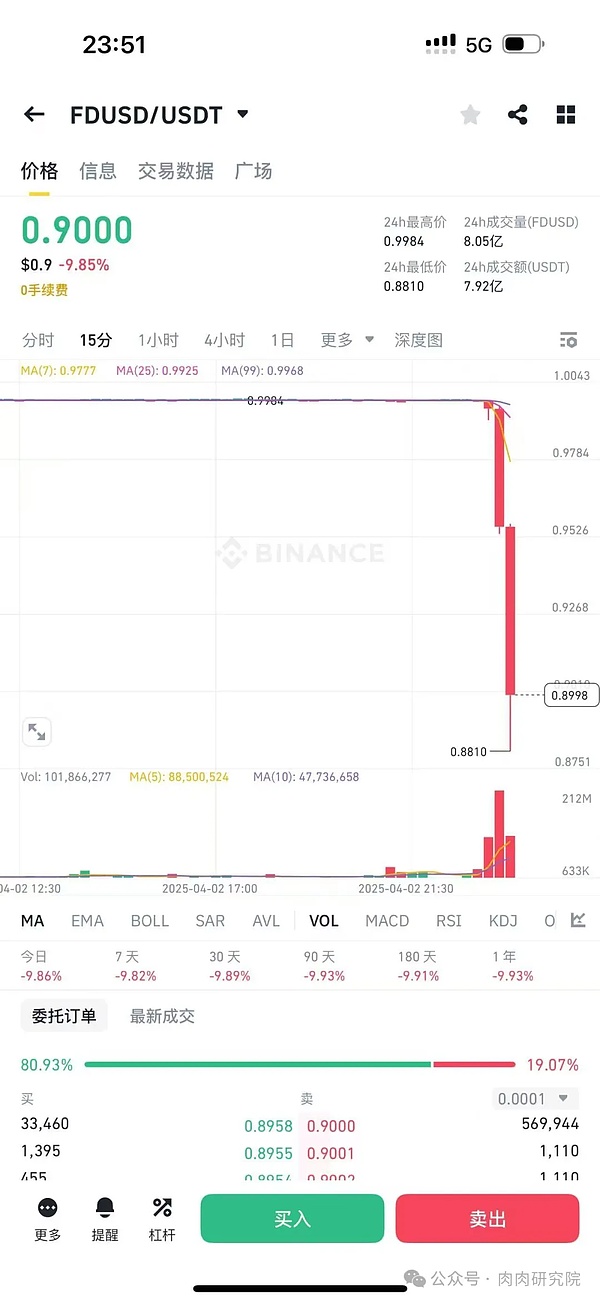The height and width of the screenshot is (1303, 600).
Task: Switch to the 最新成交 tab
Action: point(162,1017)
